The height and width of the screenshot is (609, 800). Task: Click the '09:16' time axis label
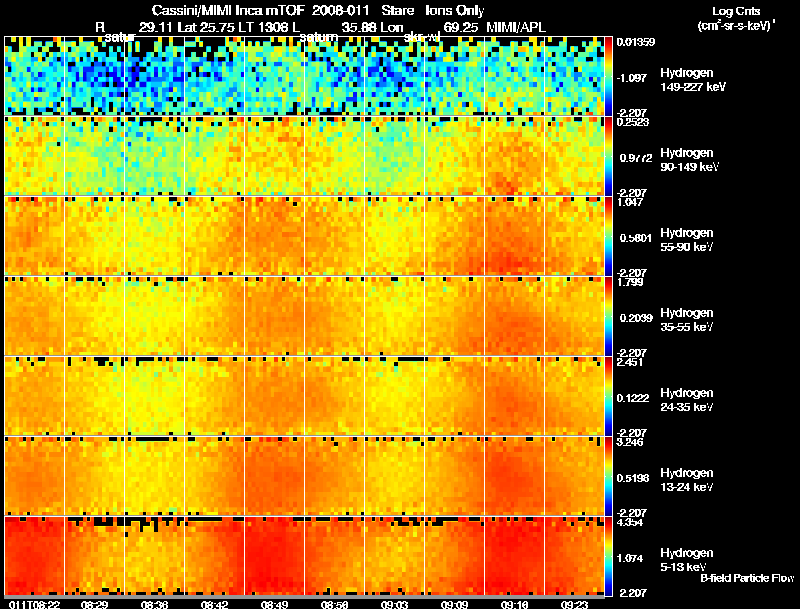pyautogui.click(x=514, y=604)
